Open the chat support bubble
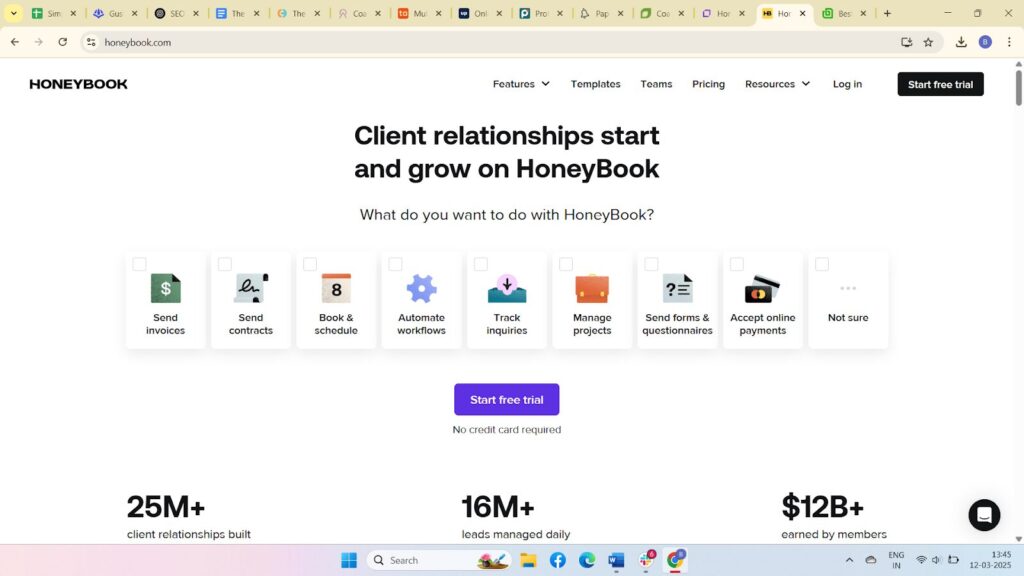Viewport: 1024px width, 576px height. pos(984,515)
